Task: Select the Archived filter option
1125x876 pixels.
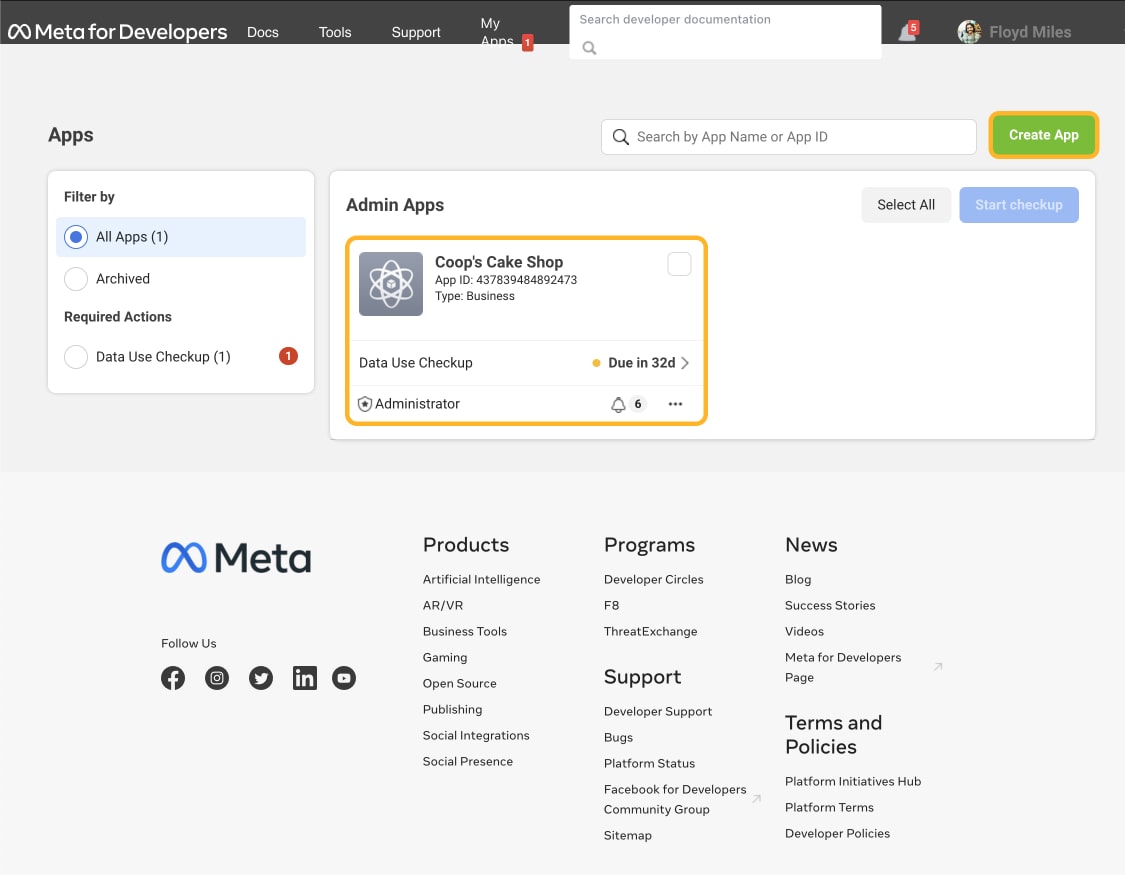Action: pyautogui.click(x=75, y=279)
